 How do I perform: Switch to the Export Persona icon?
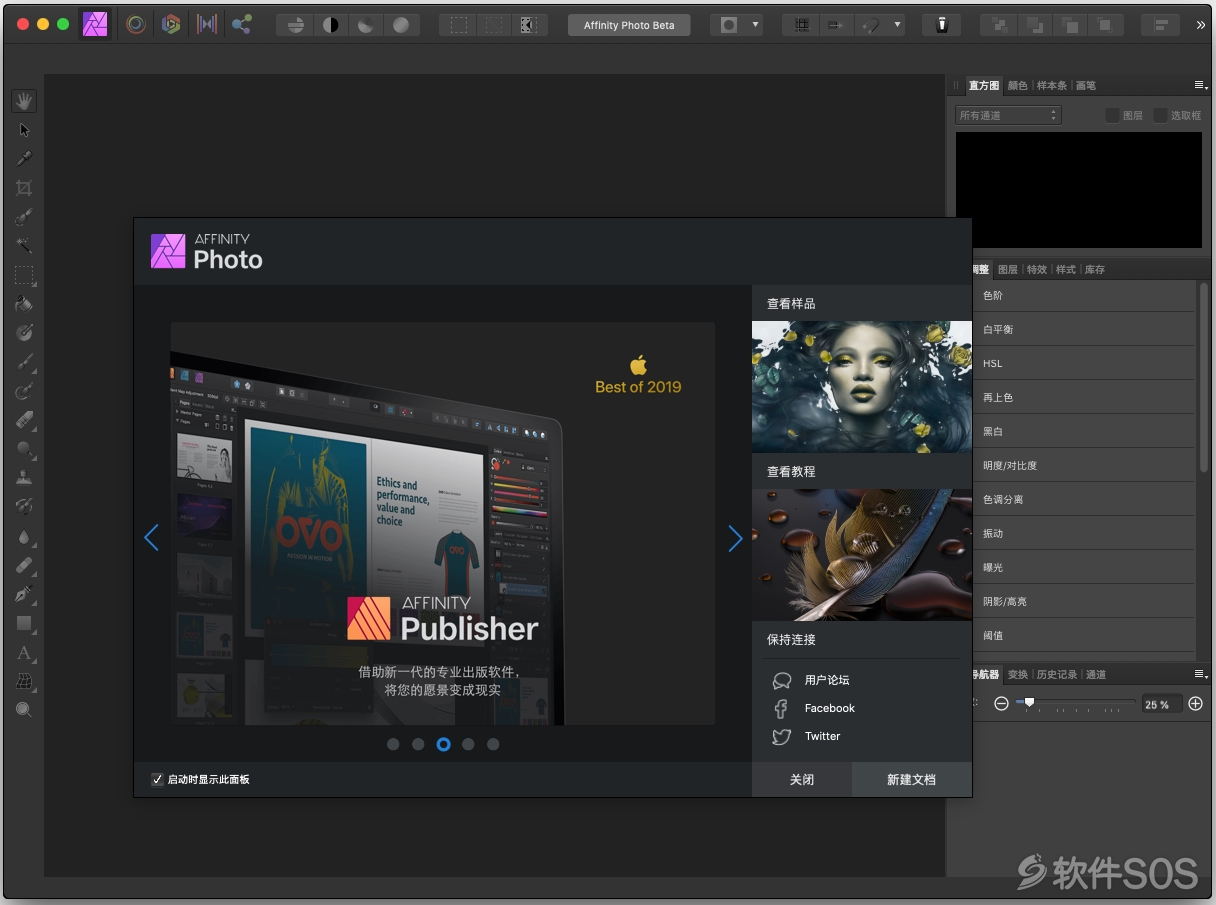click(x=242, y=24)
